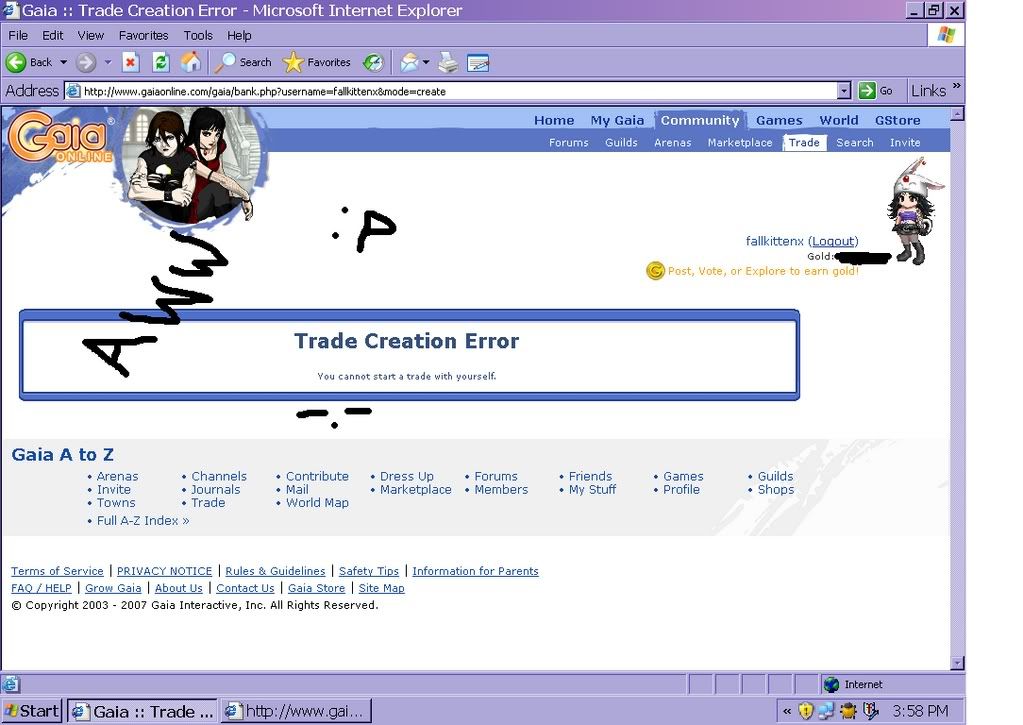Click the Internet zone globe icon
The height and width of the screenshot is (725, 1023).
coord(831,684)
